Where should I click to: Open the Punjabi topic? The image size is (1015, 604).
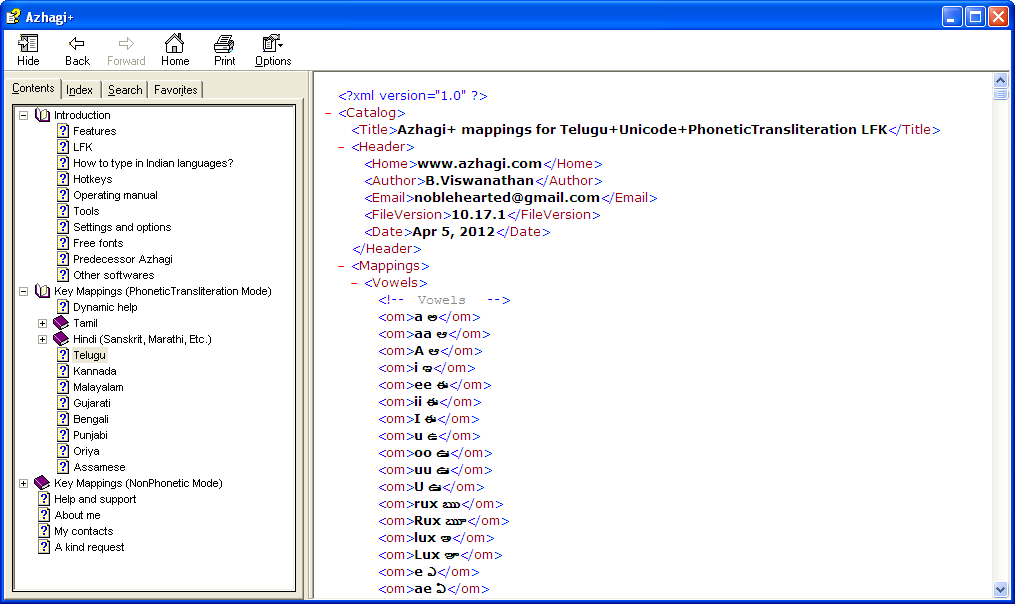pos(90,435)
